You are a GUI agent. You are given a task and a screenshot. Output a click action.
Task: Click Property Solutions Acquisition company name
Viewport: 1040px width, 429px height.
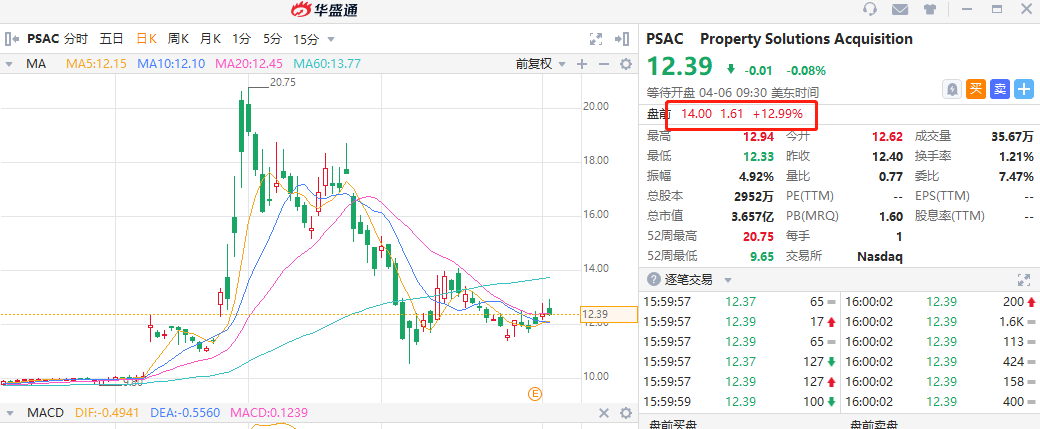pyautogui.click(x=807, y=39)
